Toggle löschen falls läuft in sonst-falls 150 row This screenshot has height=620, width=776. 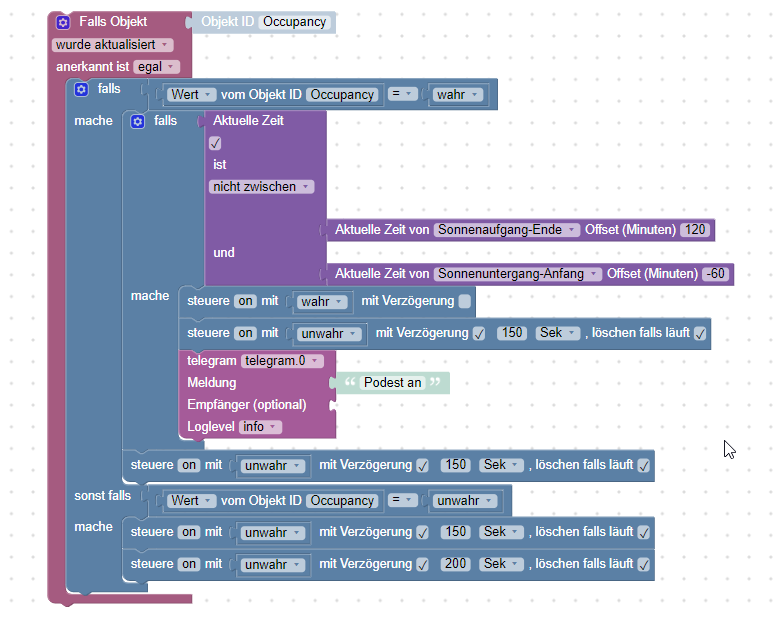tap(643, 532)
